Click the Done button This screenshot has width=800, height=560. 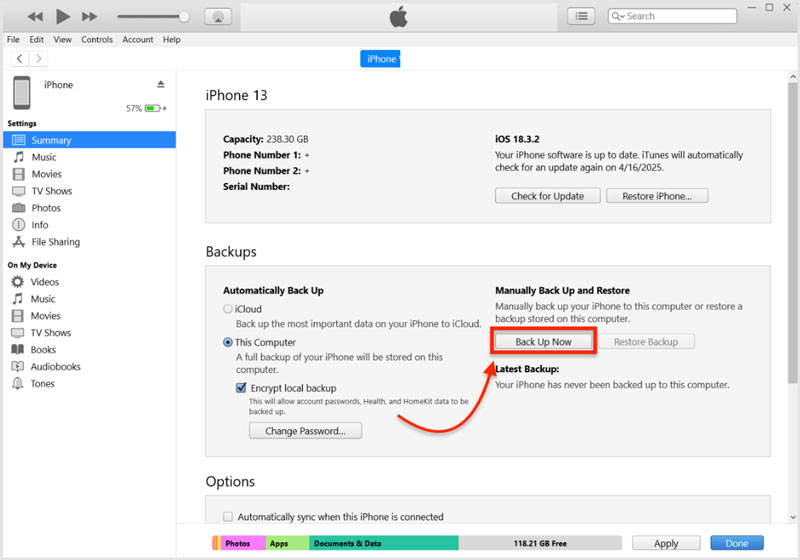coord(737,543)
